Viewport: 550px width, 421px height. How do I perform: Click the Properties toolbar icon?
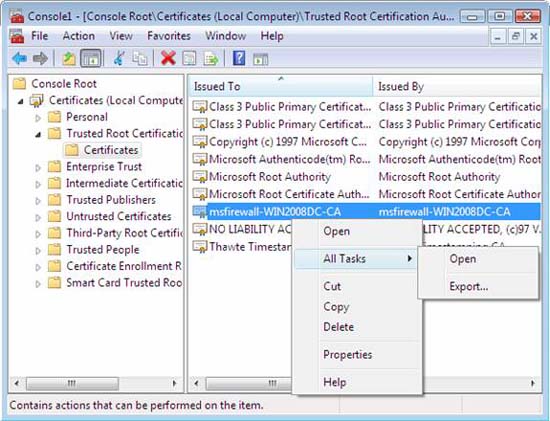click(189, 58)
